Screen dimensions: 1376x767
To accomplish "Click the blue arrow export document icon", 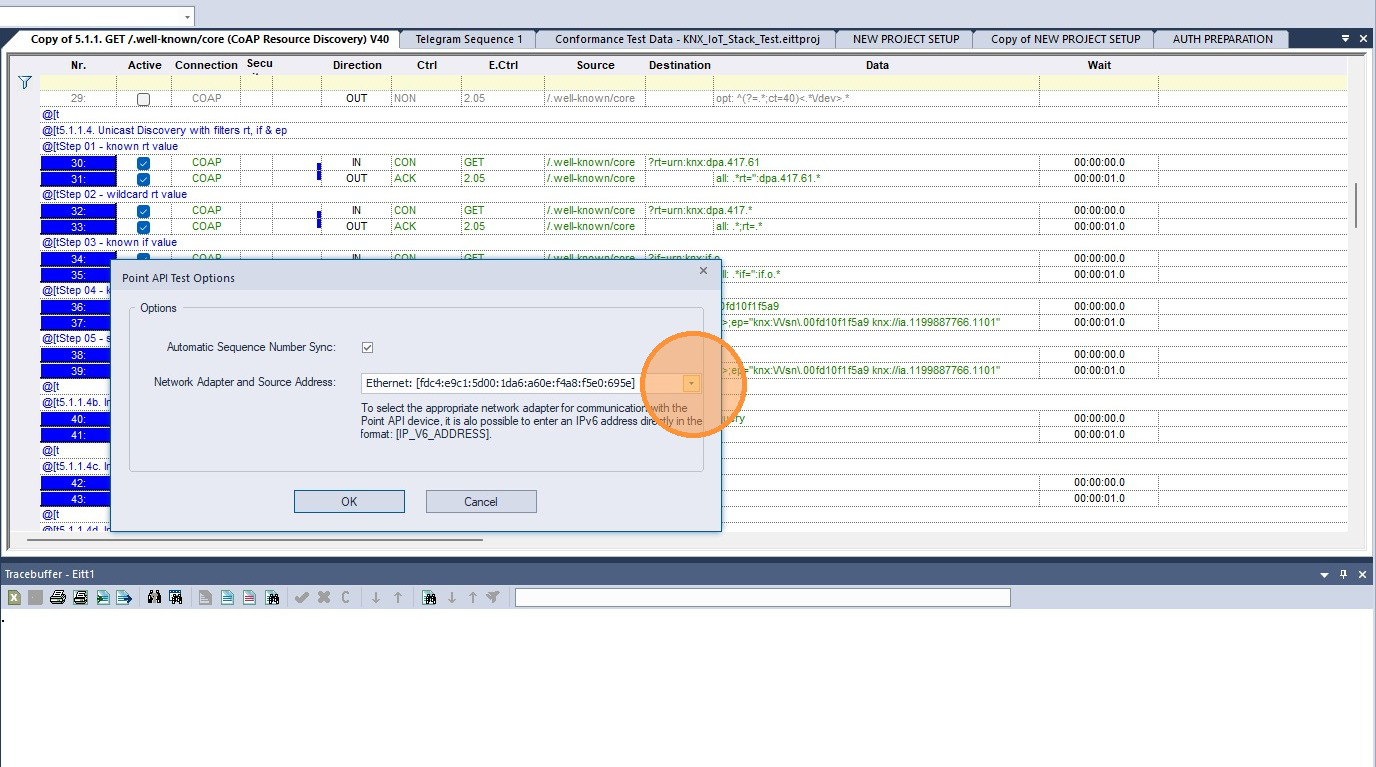I will click(124, 598).
